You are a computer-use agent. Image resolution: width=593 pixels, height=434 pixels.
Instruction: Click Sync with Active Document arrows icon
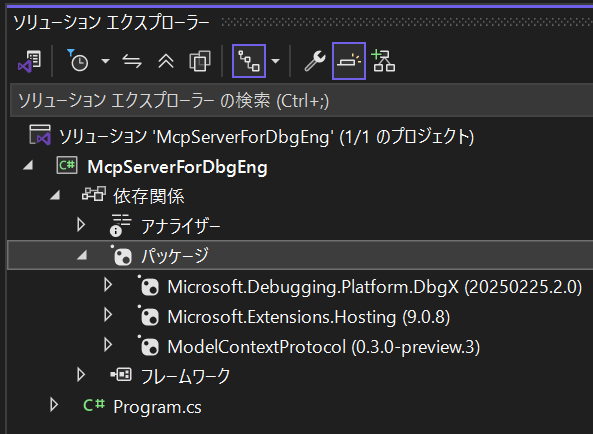click(x=132, y=61)
